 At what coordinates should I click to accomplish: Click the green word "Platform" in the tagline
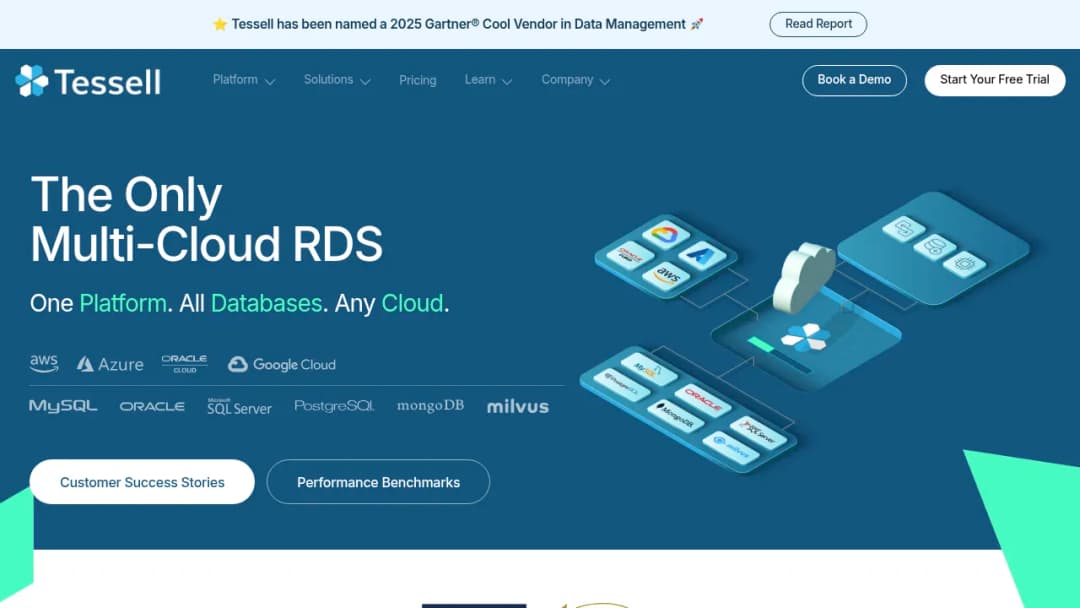[123, 303]
